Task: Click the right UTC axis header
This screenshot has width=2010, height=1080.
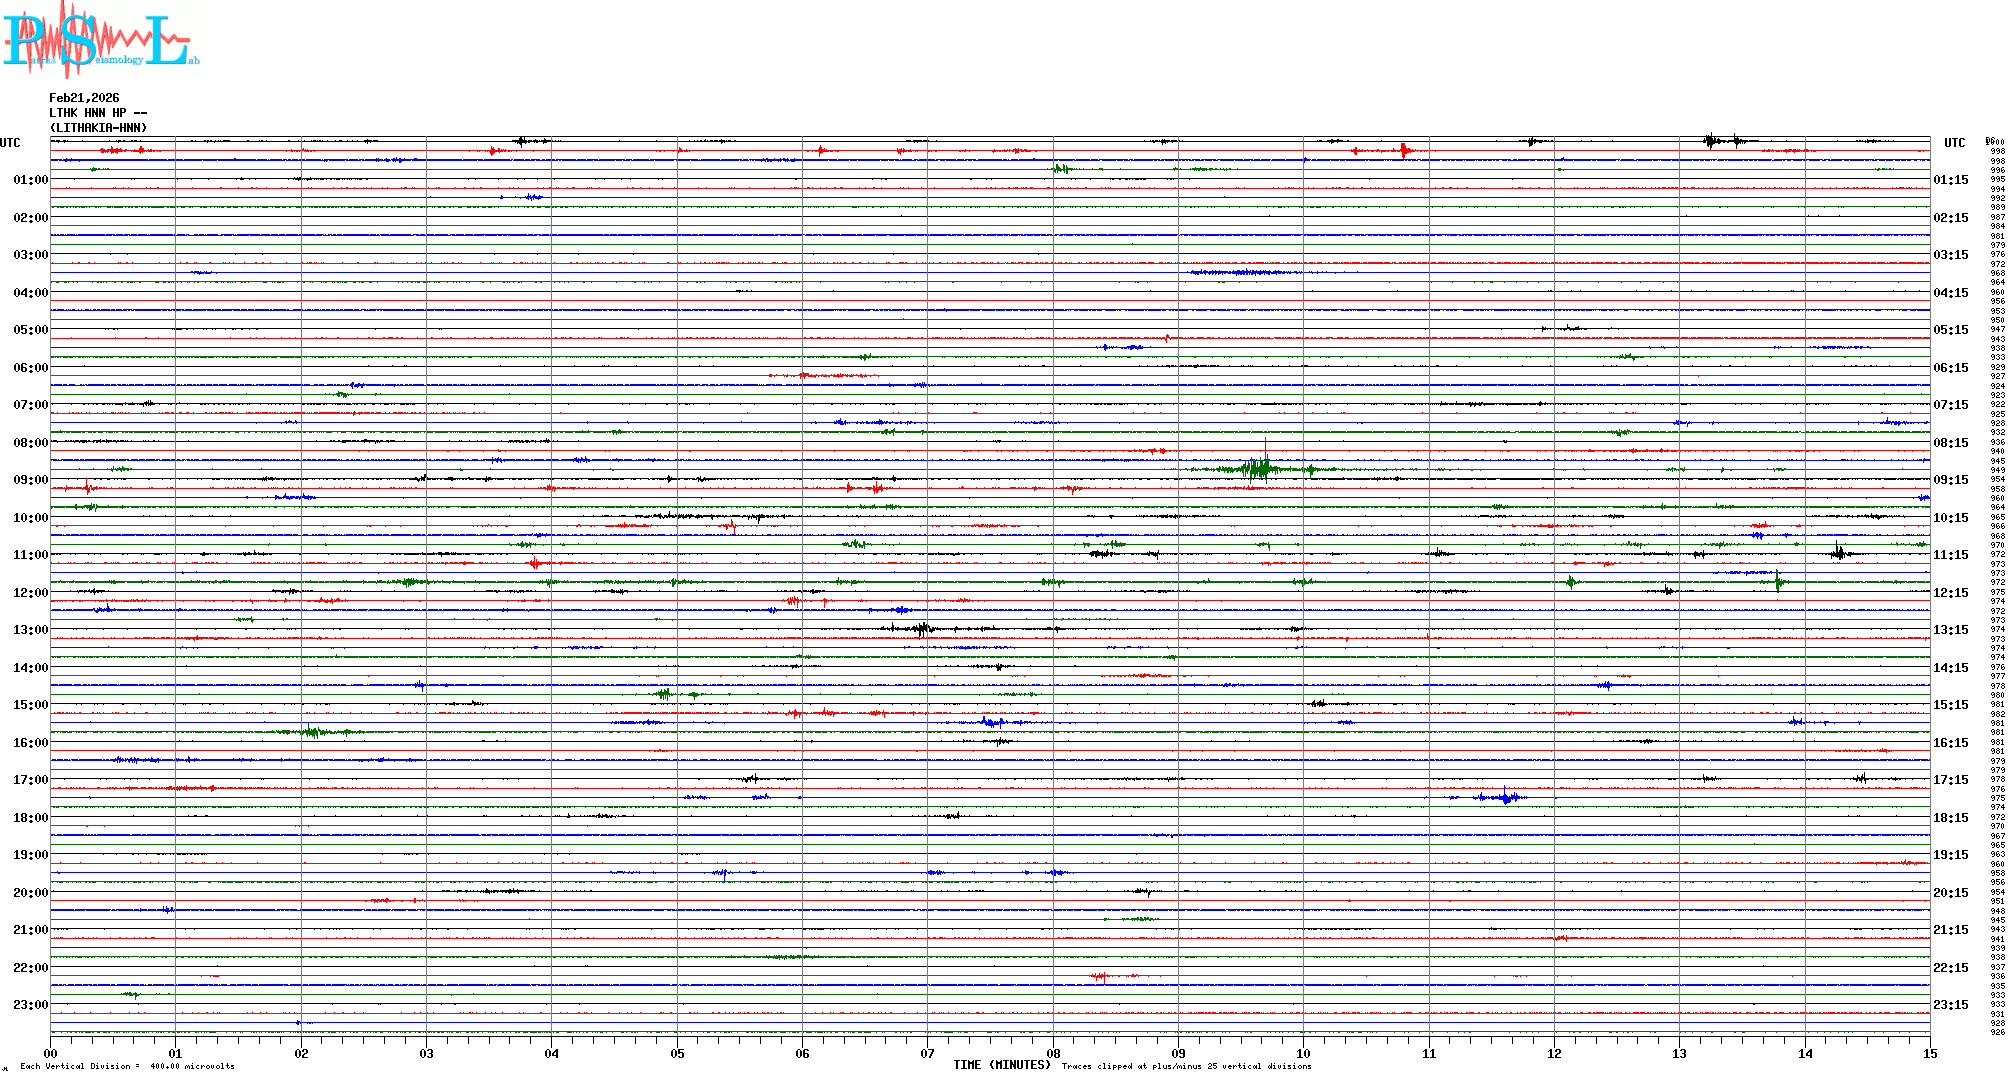Action: pyautogui.click(x=1954, y=143)
